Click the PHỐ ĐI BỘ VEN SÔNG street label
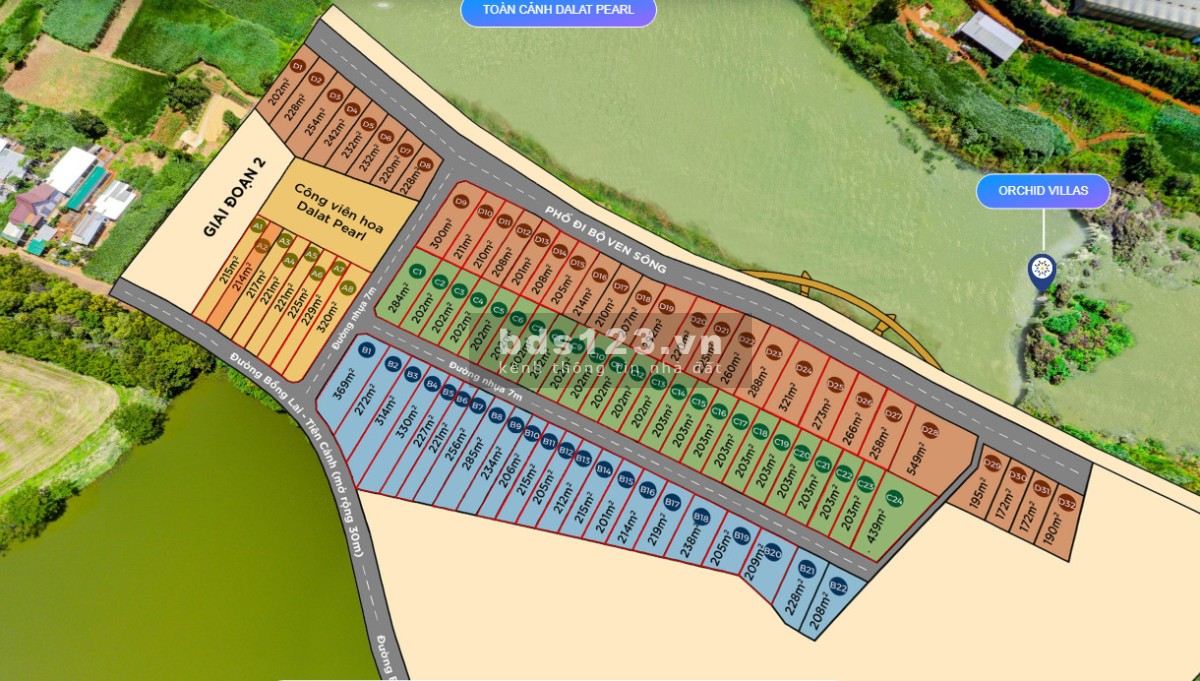The height and width of the screenshot is (681, 1200). pyautogui.click(x=606, y=241)
